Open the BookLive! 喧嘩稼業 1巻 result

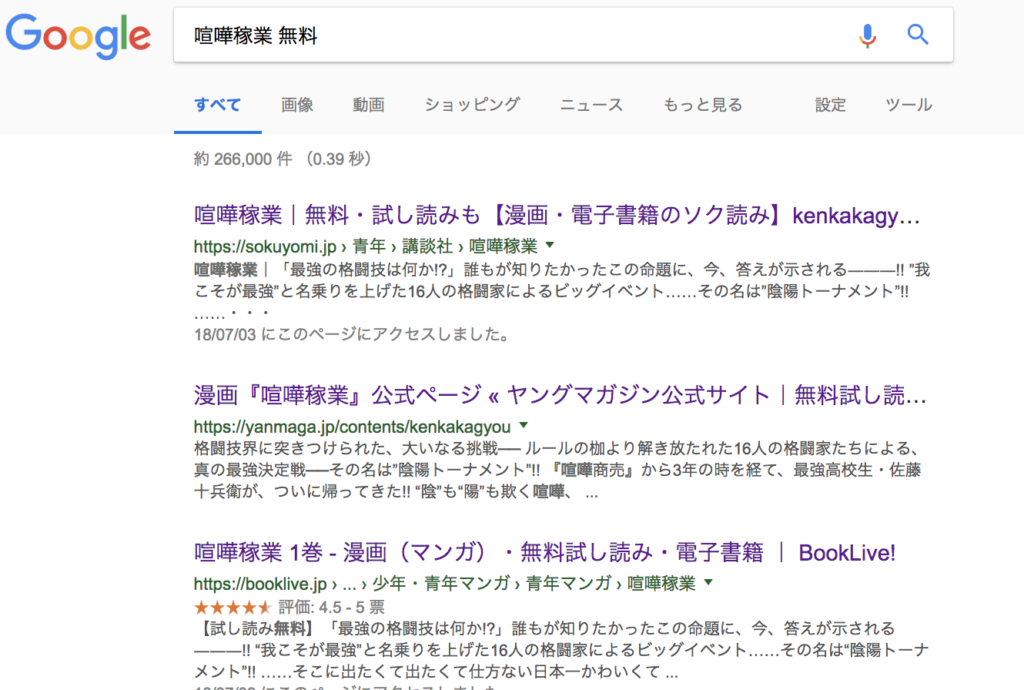545,552
